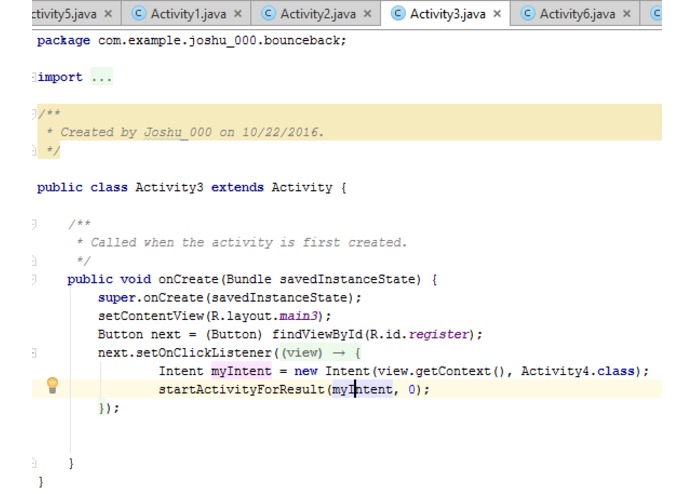Click the 'new' keyword before Intent
The height and width of the screenshot is (494, 695).
click(306, 371)
